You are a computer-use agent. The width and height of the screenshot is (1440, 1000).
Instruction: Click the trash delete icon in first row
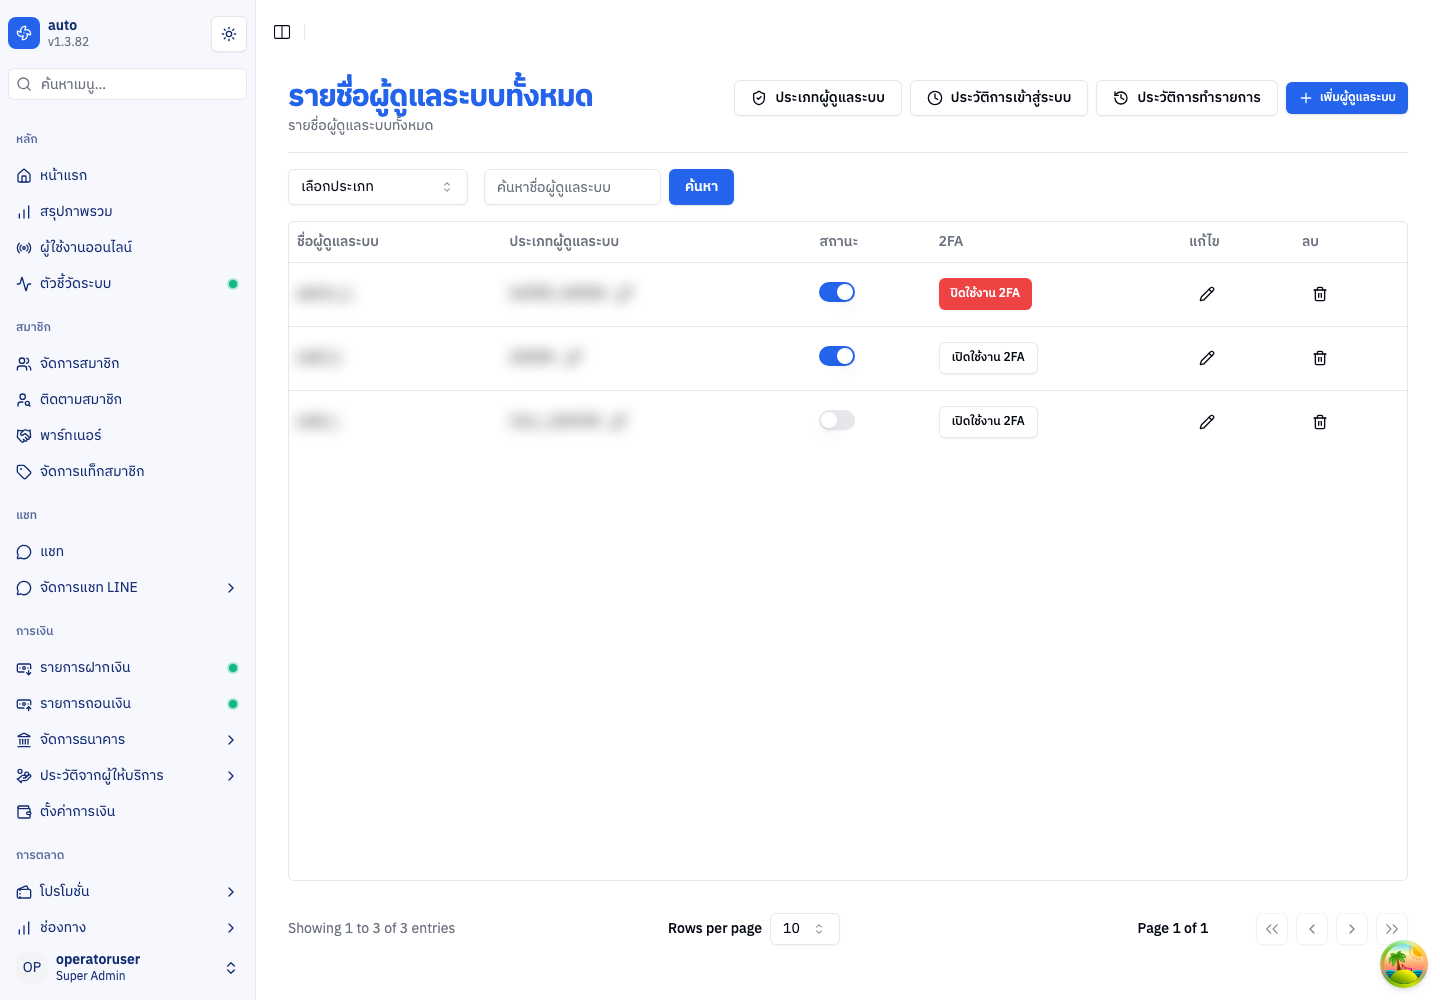[x=1320, y=294]
